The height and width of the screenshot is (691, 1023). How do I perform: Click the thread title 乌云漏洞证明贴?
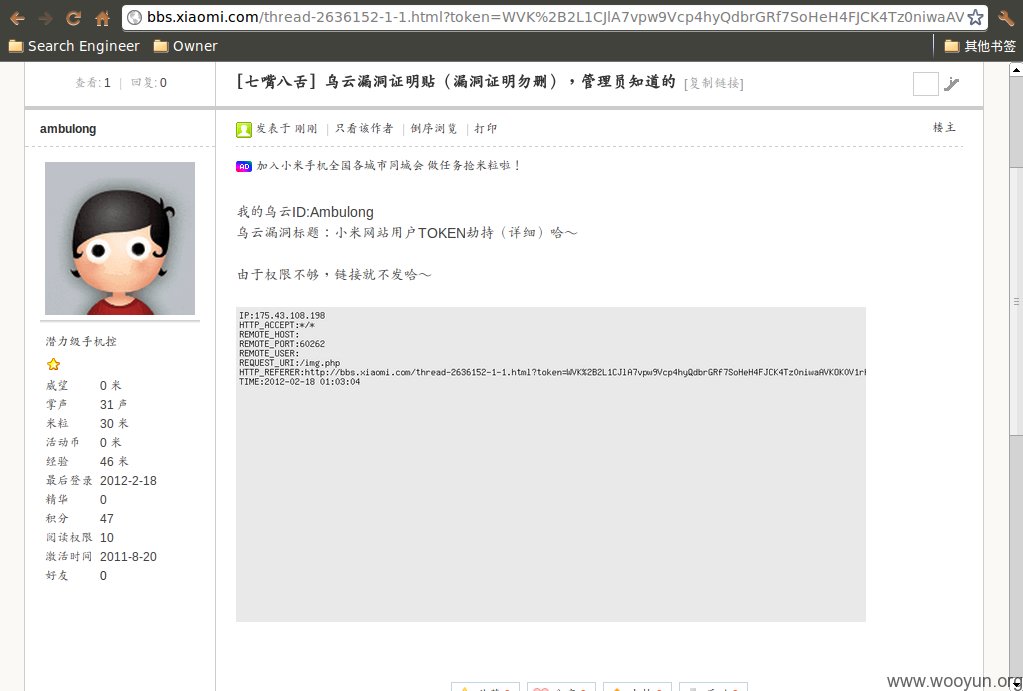500,82
